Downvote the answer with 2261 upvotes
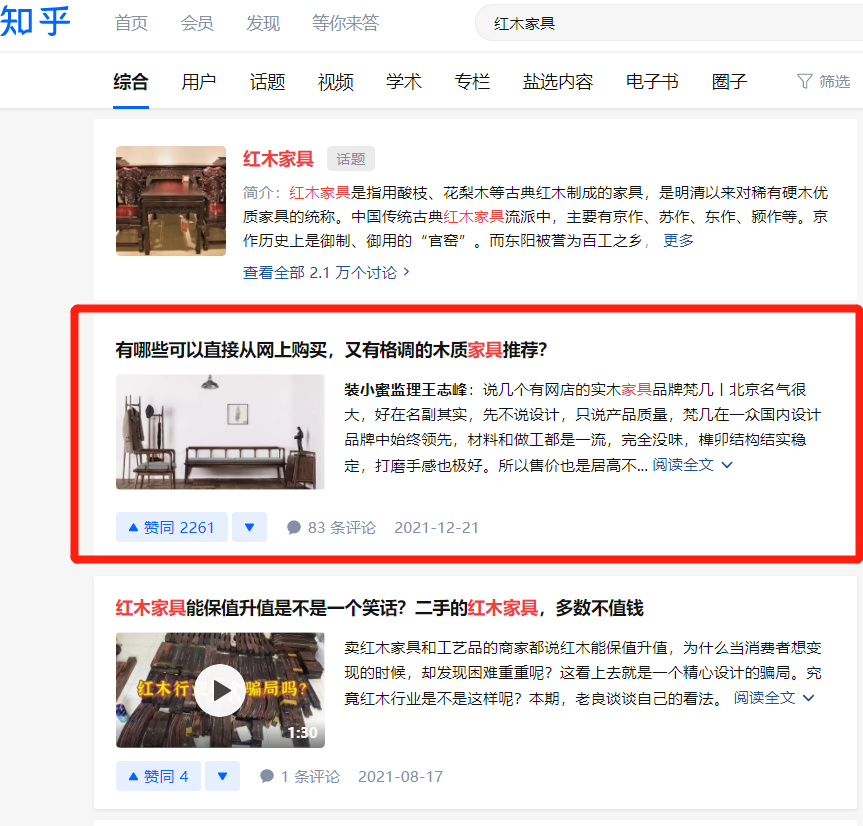Image resolution: width=863 pixels, height=826 pixels. [x=249, y=527]
